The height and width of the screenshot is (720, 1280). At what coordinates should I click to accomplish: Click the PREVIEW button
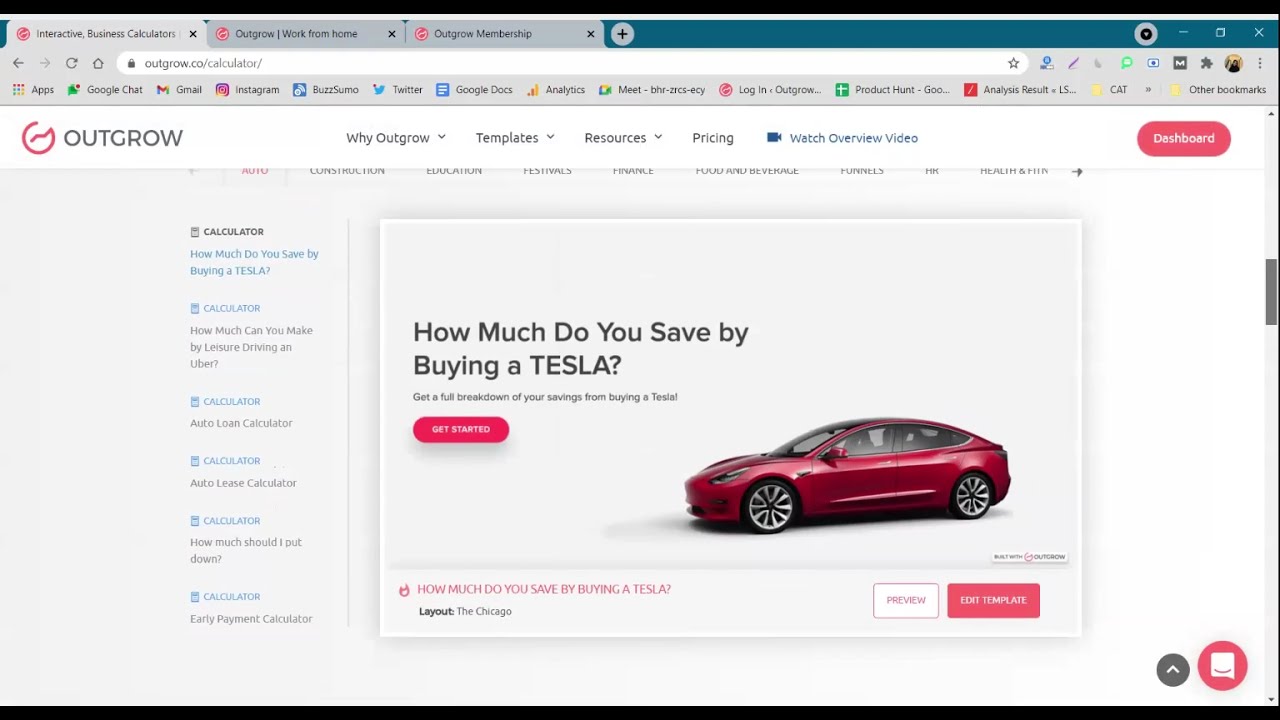(x=906, y=600)
